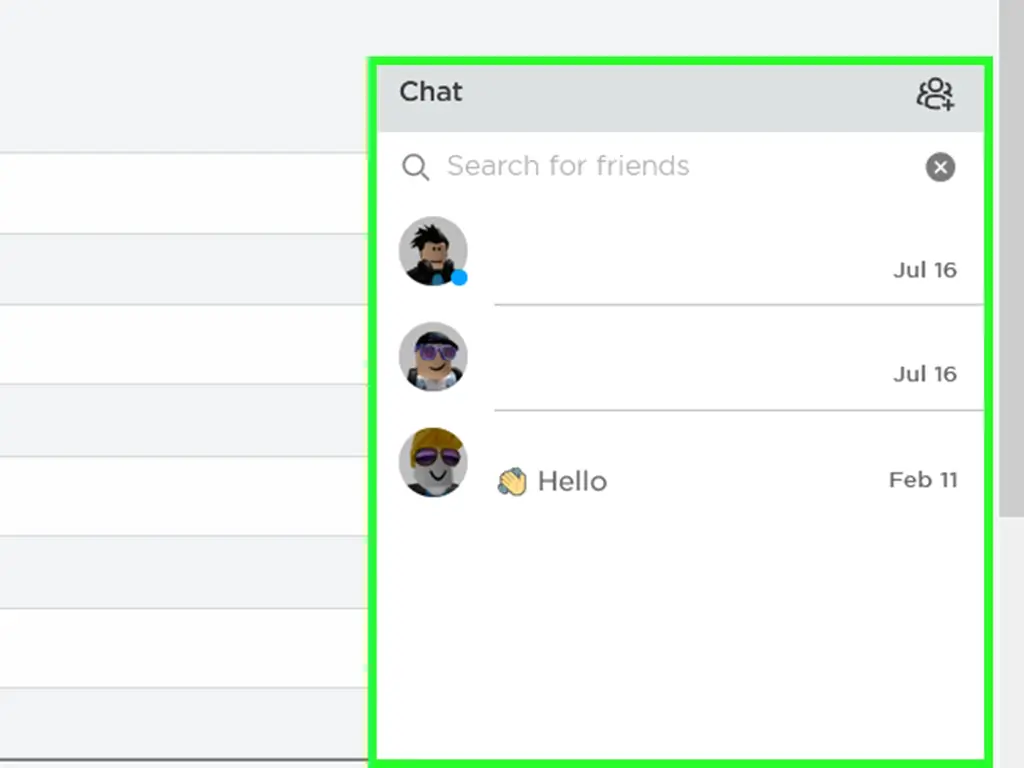
Task: Collapse the Chat panel via header bar
Action: click(679, 98)
